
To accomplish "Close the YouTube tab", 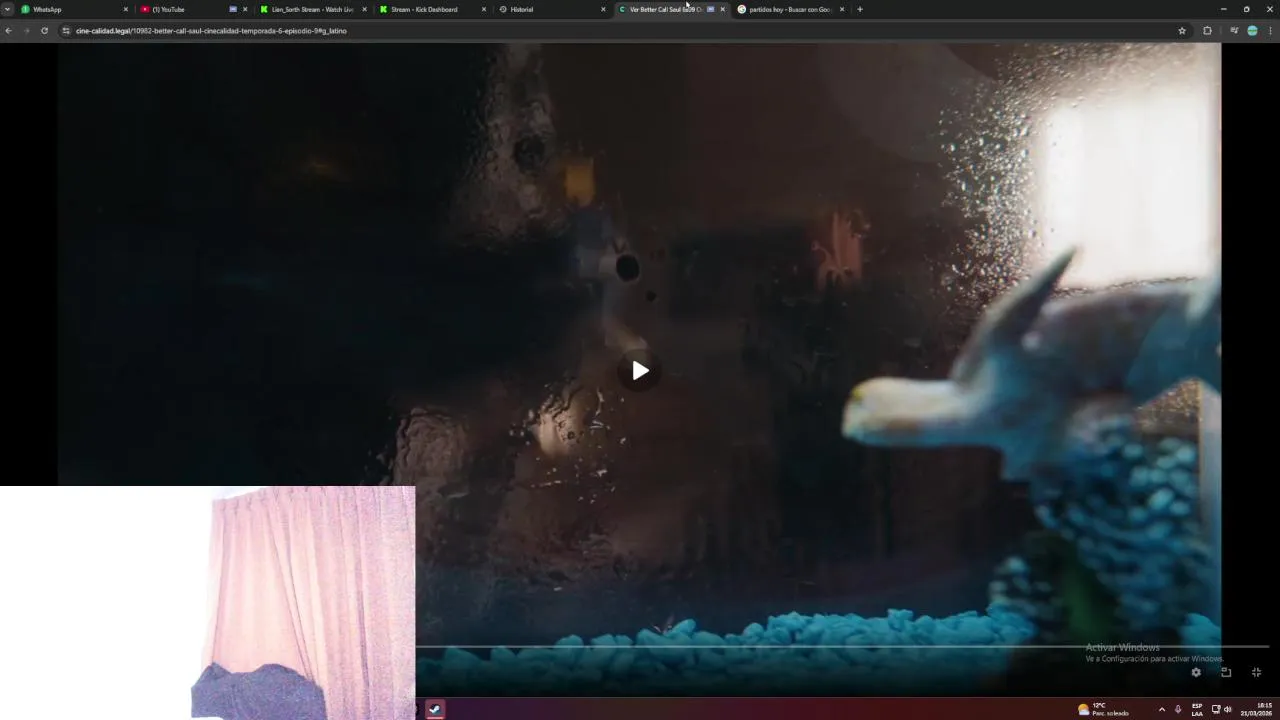I will tap(245, 9).
